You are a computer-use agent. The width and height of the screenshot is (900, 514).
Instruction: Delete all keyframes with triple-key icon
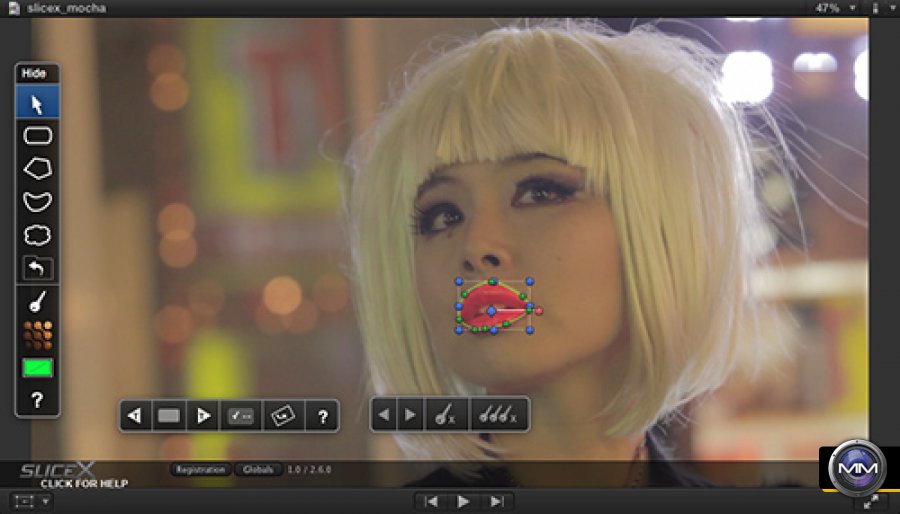click(x=499, y=415)
